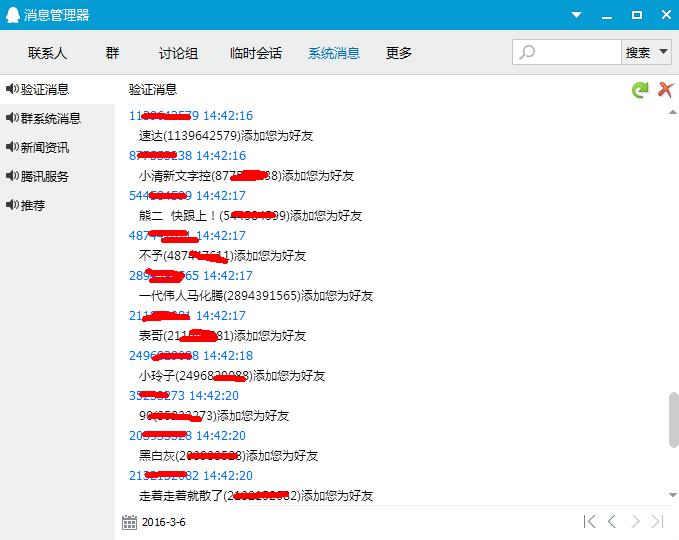Select 群系统消息 in the sidebar
Image resolution: width=679 pixels, height=540 pixels.
click(x=50, y=118)
